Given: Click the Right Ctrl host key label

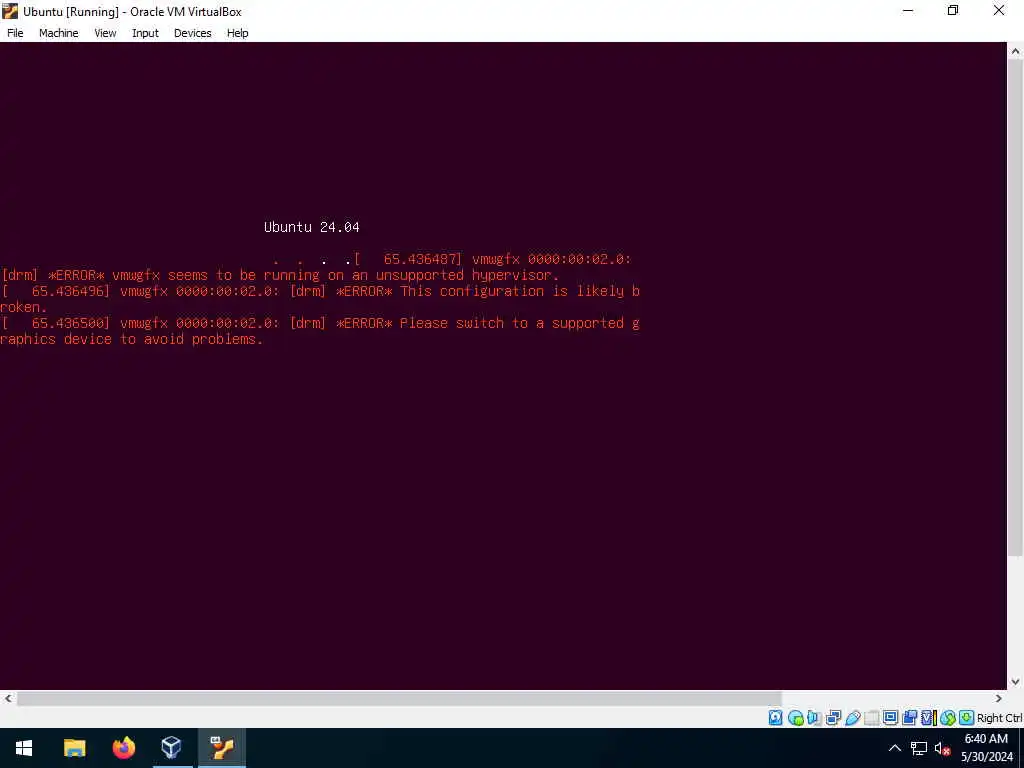Looking at the screenshot, I should click(999, 718).
